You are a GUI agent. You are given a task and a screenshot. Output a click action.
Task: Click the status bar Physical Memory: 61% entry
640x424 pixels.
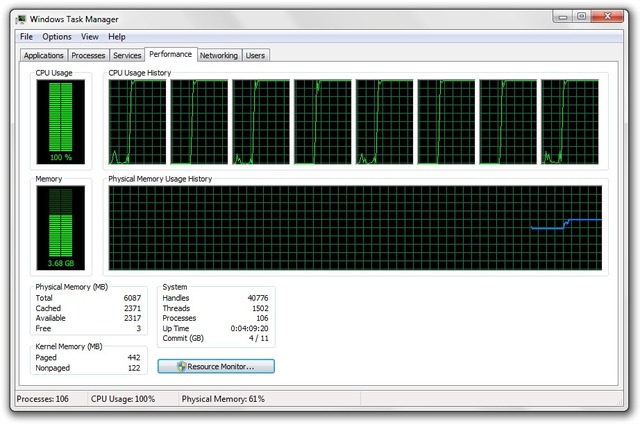click(x=223, y=399)
